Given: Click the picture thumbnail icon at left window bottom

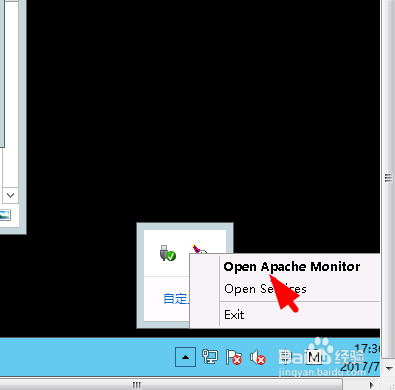Looking at the screenshot, I should click(x=5, y=215).
